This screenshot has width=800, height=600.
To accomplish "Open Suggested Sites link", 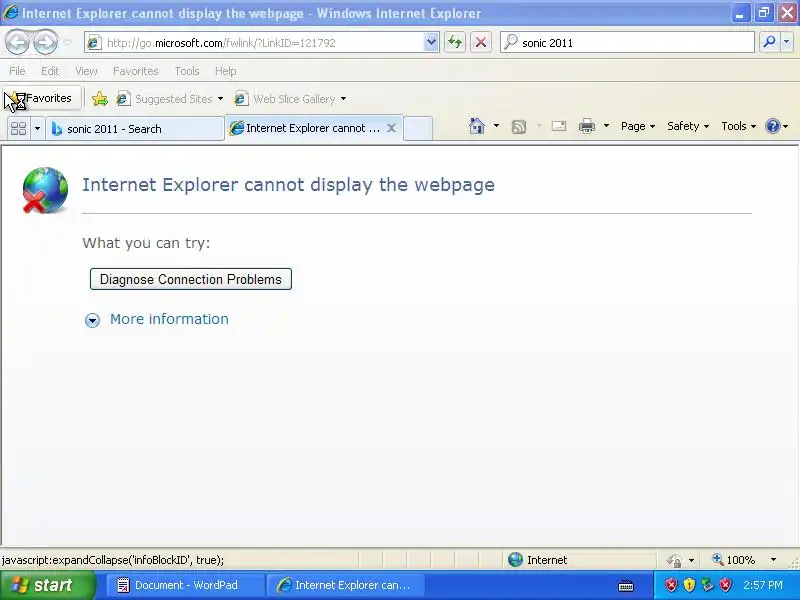I will [165, 98].
